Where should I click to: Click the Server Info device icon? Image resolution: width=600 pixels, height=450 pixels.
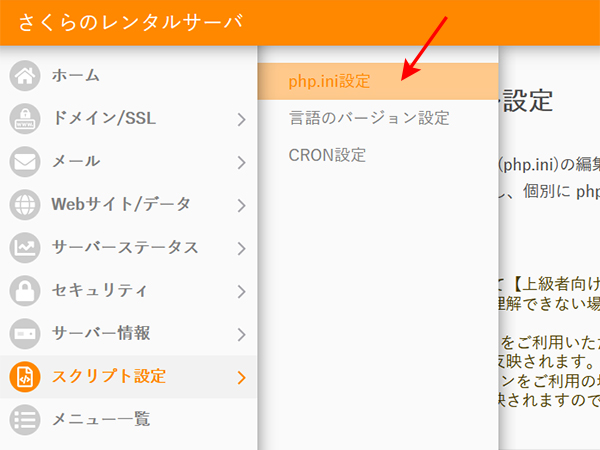click(x=25, y=334)
